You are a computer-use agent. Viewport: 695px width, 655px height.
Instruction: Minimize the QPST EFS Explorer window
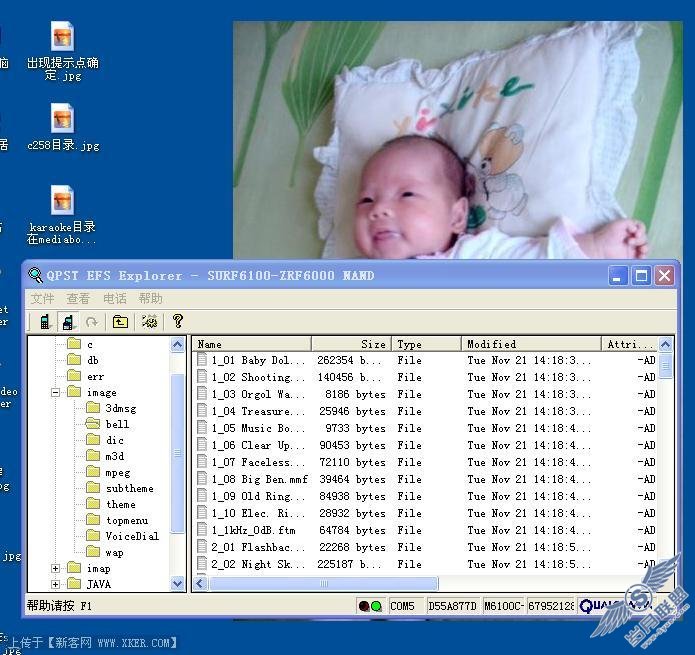tap(617, 276)
